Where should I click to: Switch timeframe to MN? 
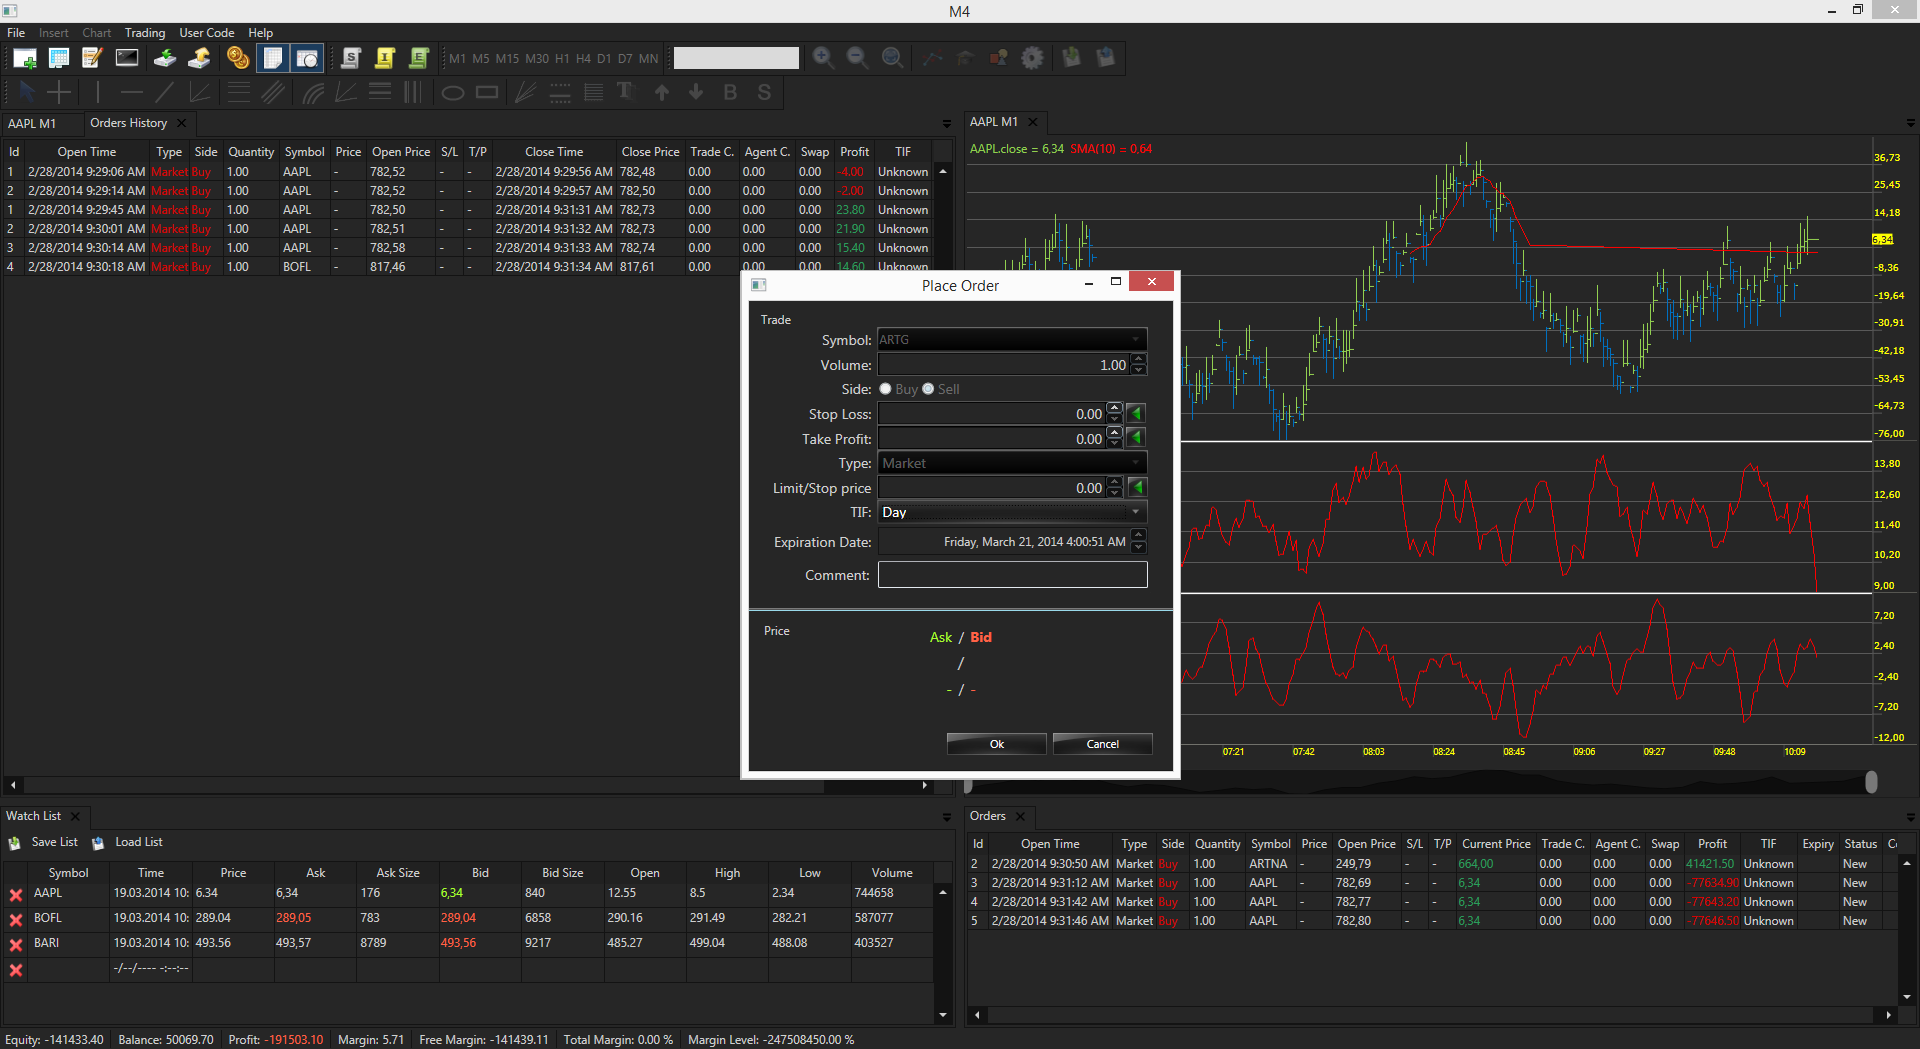[649, 59]
